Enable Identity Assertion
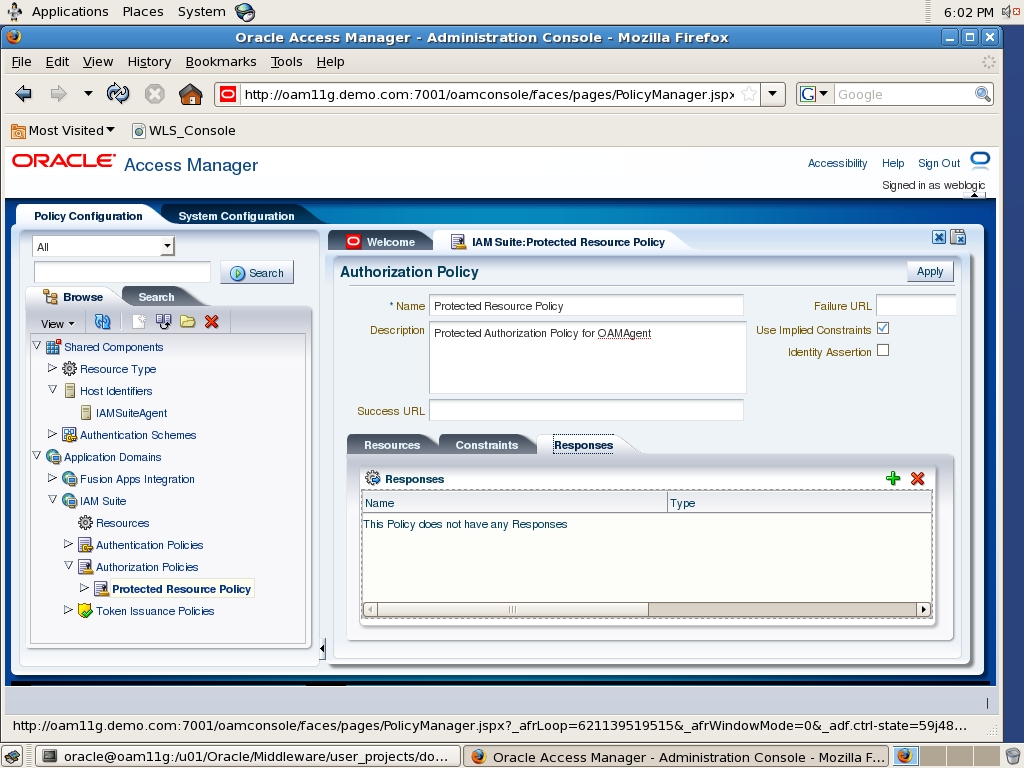 pos(884,350)
